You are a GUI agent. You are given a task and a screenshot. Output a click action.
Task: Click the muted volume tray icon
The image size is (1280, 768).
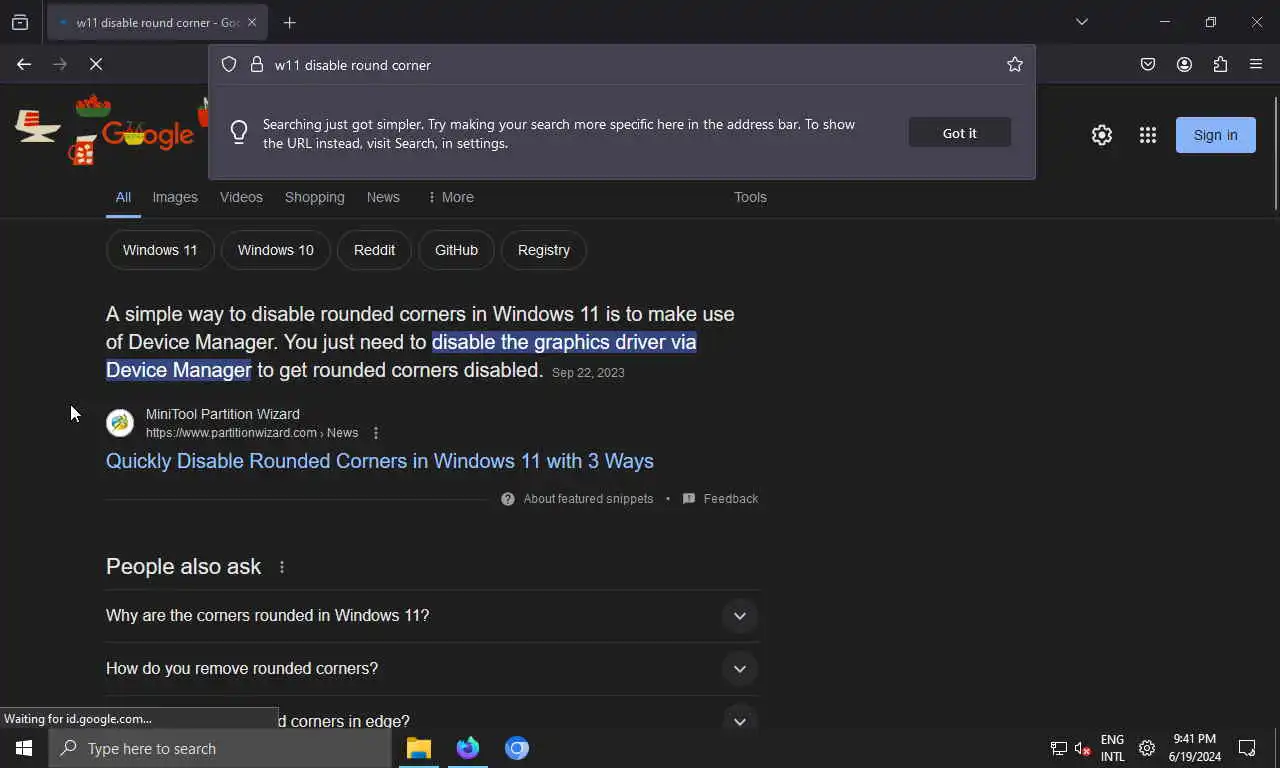(x=1083, y=748)
